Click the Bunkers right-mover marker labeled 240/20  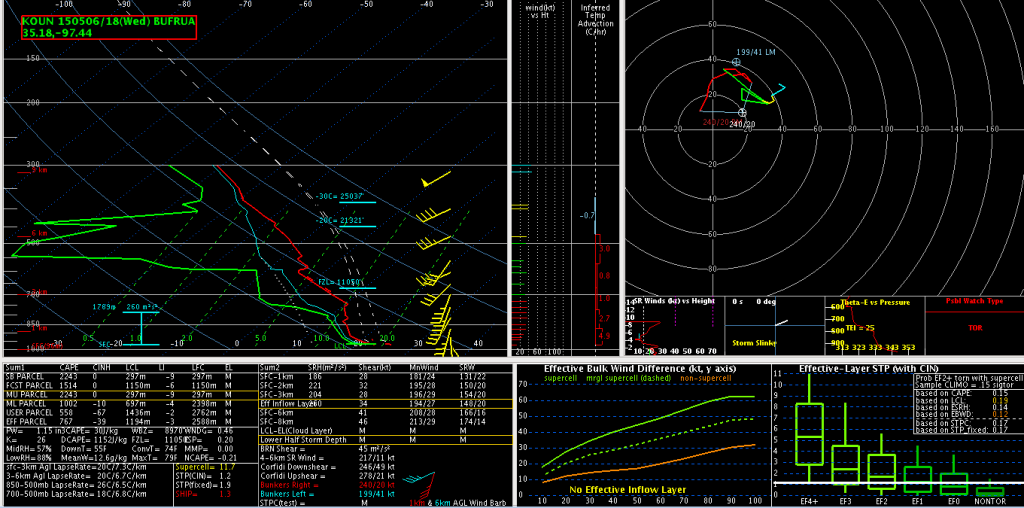coord(742,112)
